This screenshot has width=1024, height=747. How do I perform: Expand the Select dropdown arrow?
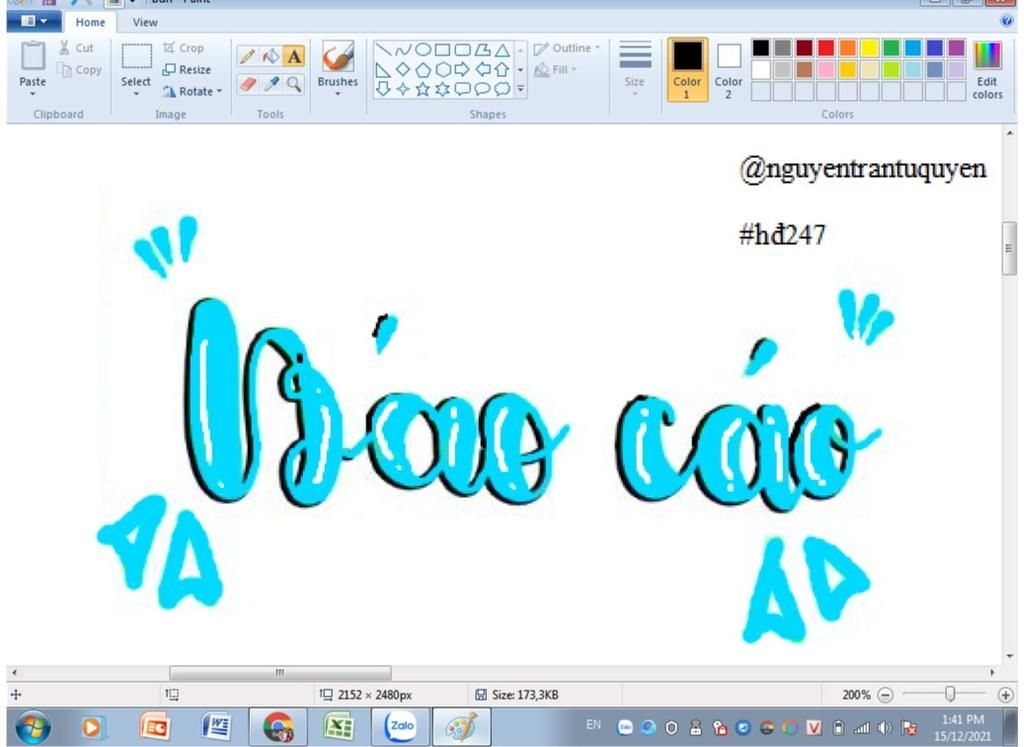(136, 94)
